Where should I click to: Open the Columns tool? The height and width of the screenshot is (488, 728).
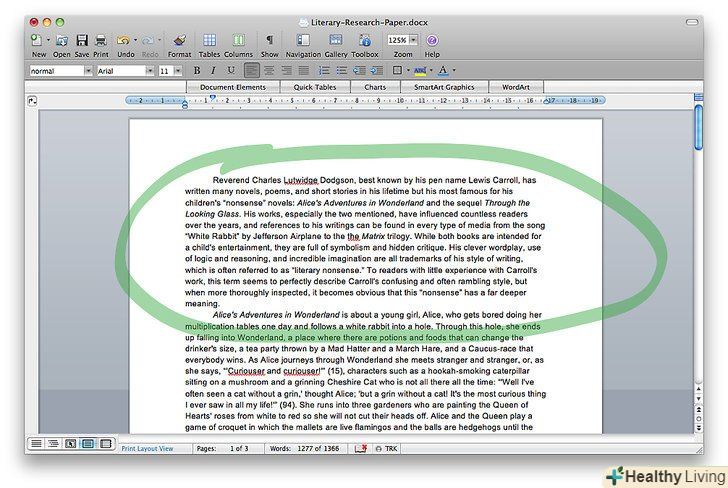pos(239,40)
